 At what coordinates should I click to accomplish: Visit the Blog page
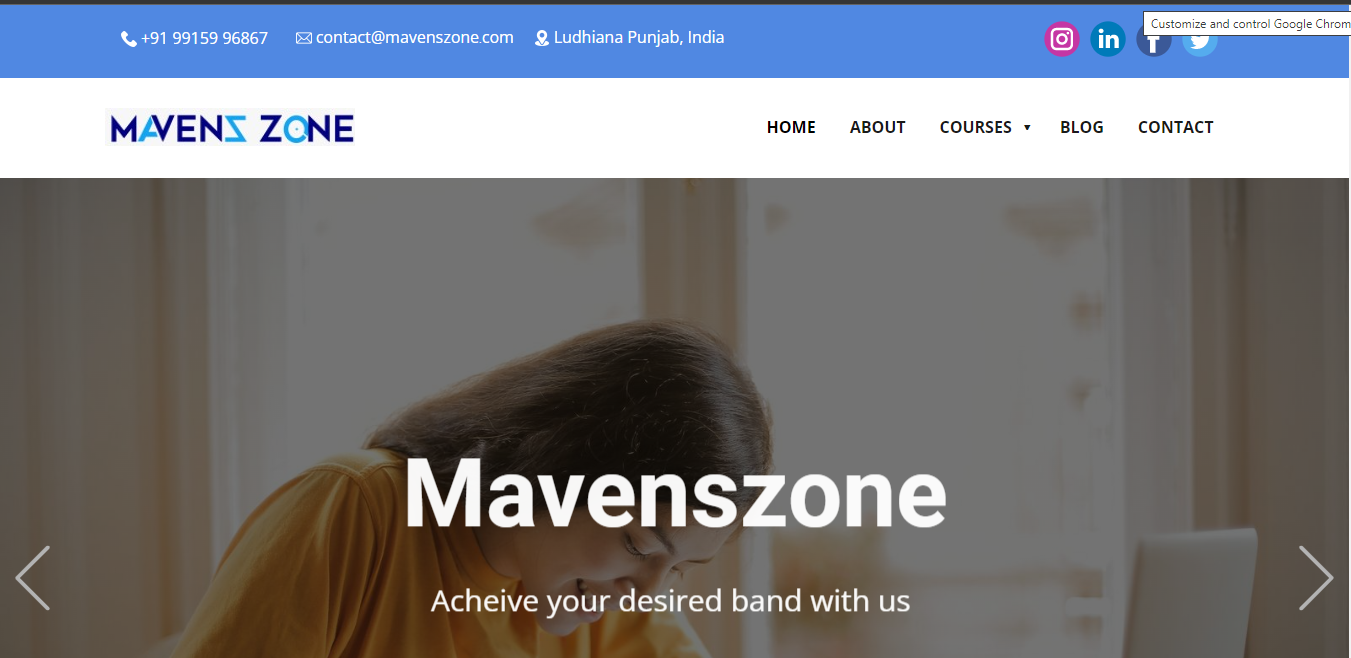pyautogui.click(x=1082, y=127)
